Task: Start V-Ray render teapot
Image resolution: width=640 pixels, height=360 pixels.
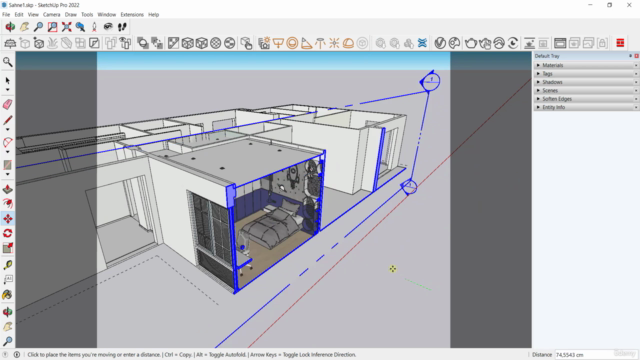Action: (471, 43)
